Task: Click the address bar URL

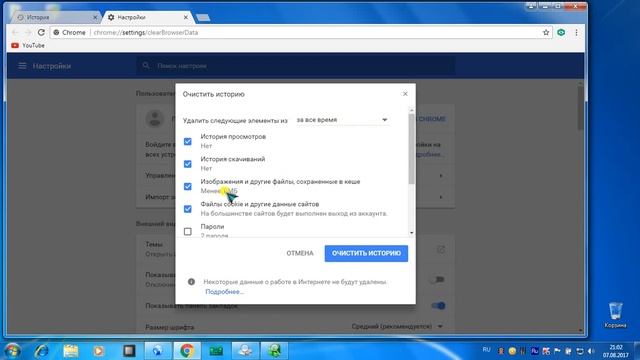Action: (x=146, y=32)
